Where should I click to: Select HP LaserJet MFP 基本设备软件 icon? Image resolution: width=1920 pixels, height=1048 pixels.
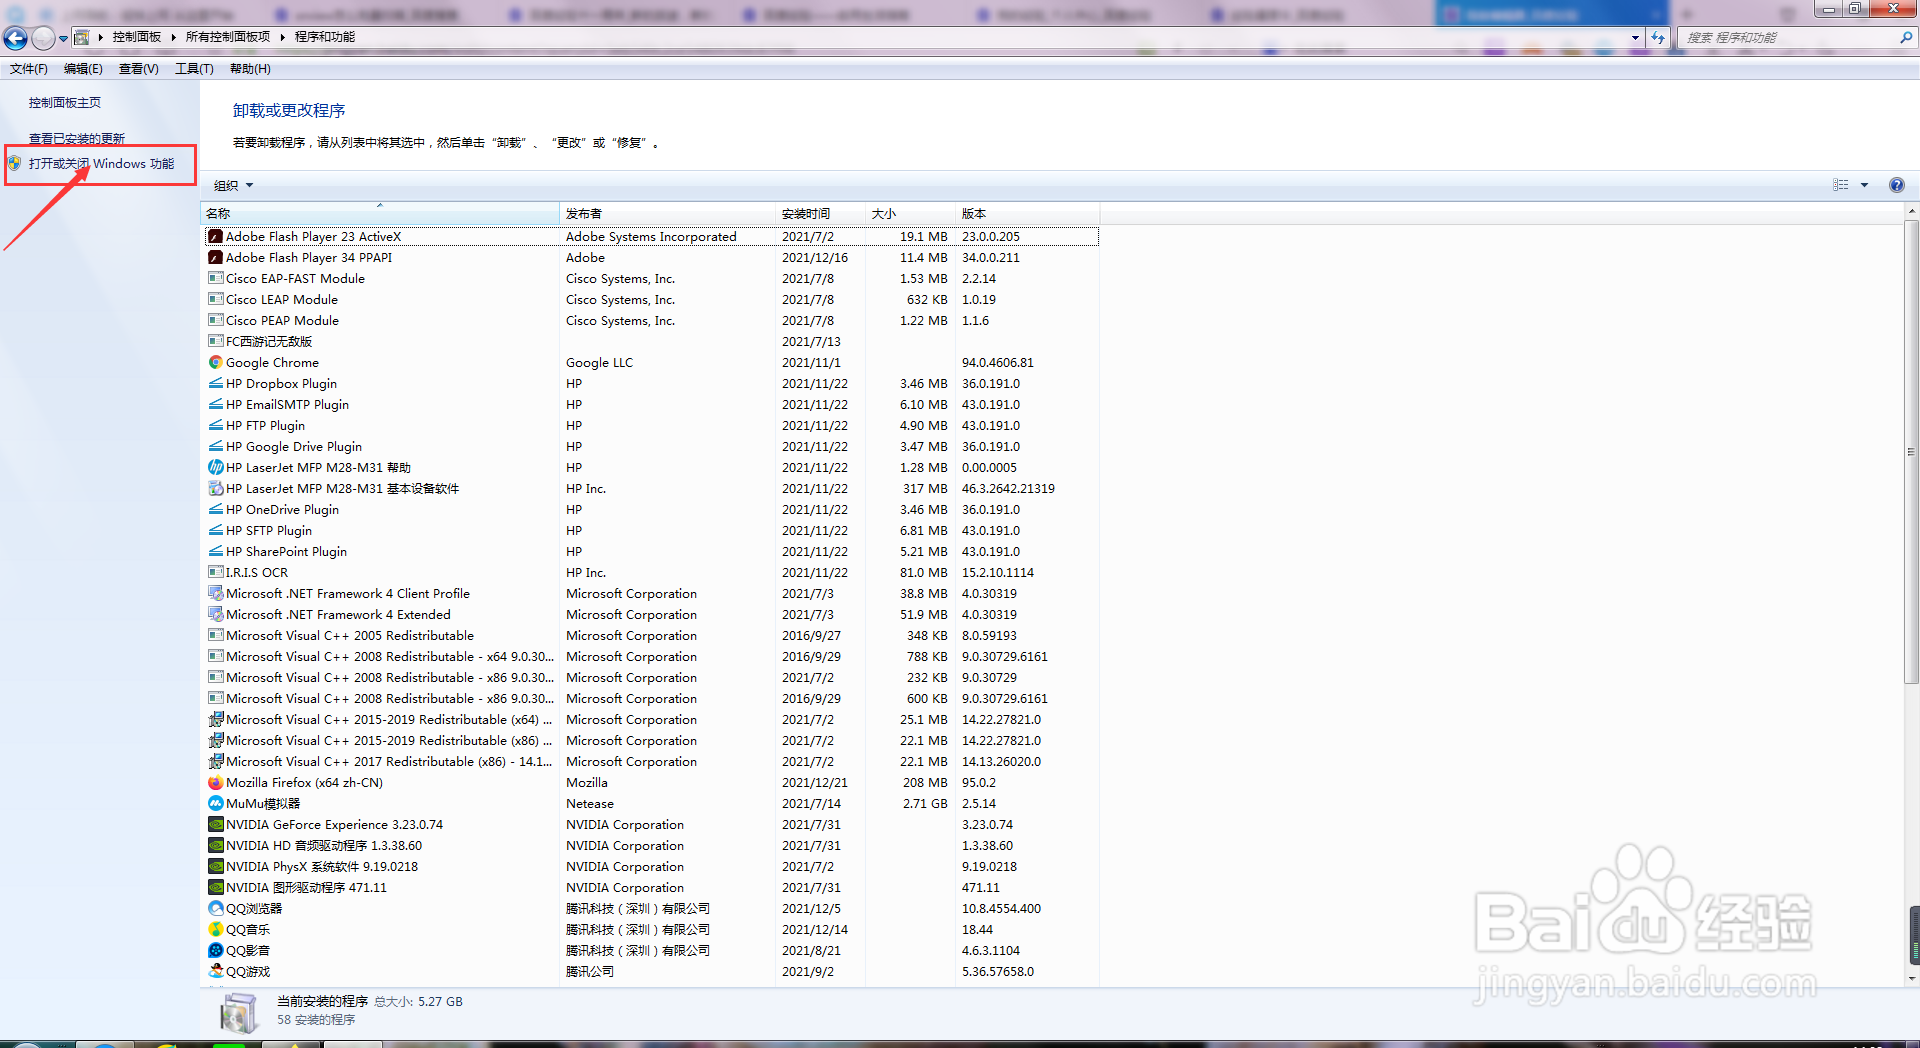(215, 489)
